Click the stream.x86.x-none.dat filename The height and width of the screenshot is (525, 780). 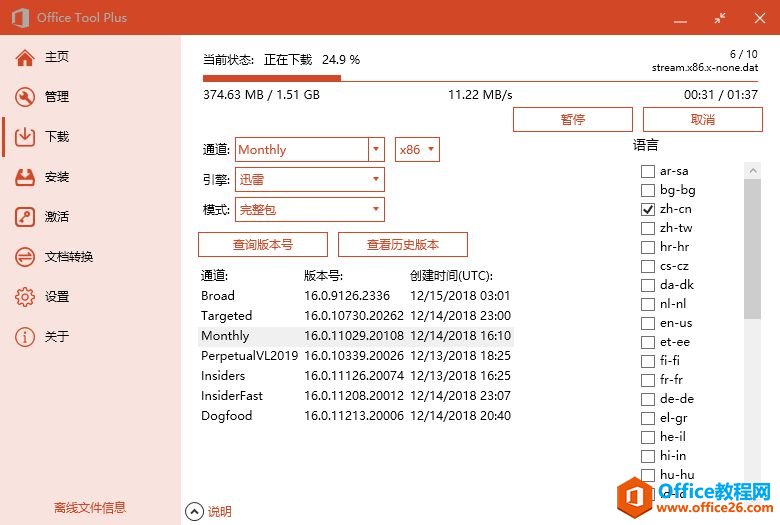coord(705,67)
